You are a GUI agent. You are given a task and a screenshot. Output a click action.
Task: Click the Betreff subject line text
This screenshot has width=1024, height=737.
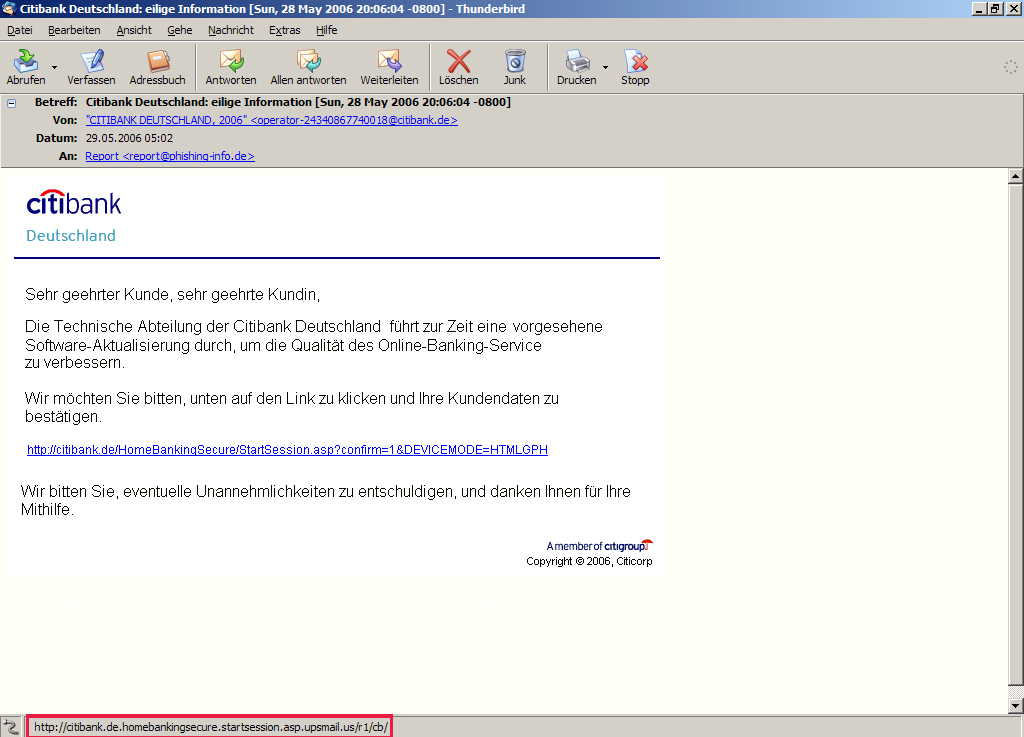[x=298, y=102]
